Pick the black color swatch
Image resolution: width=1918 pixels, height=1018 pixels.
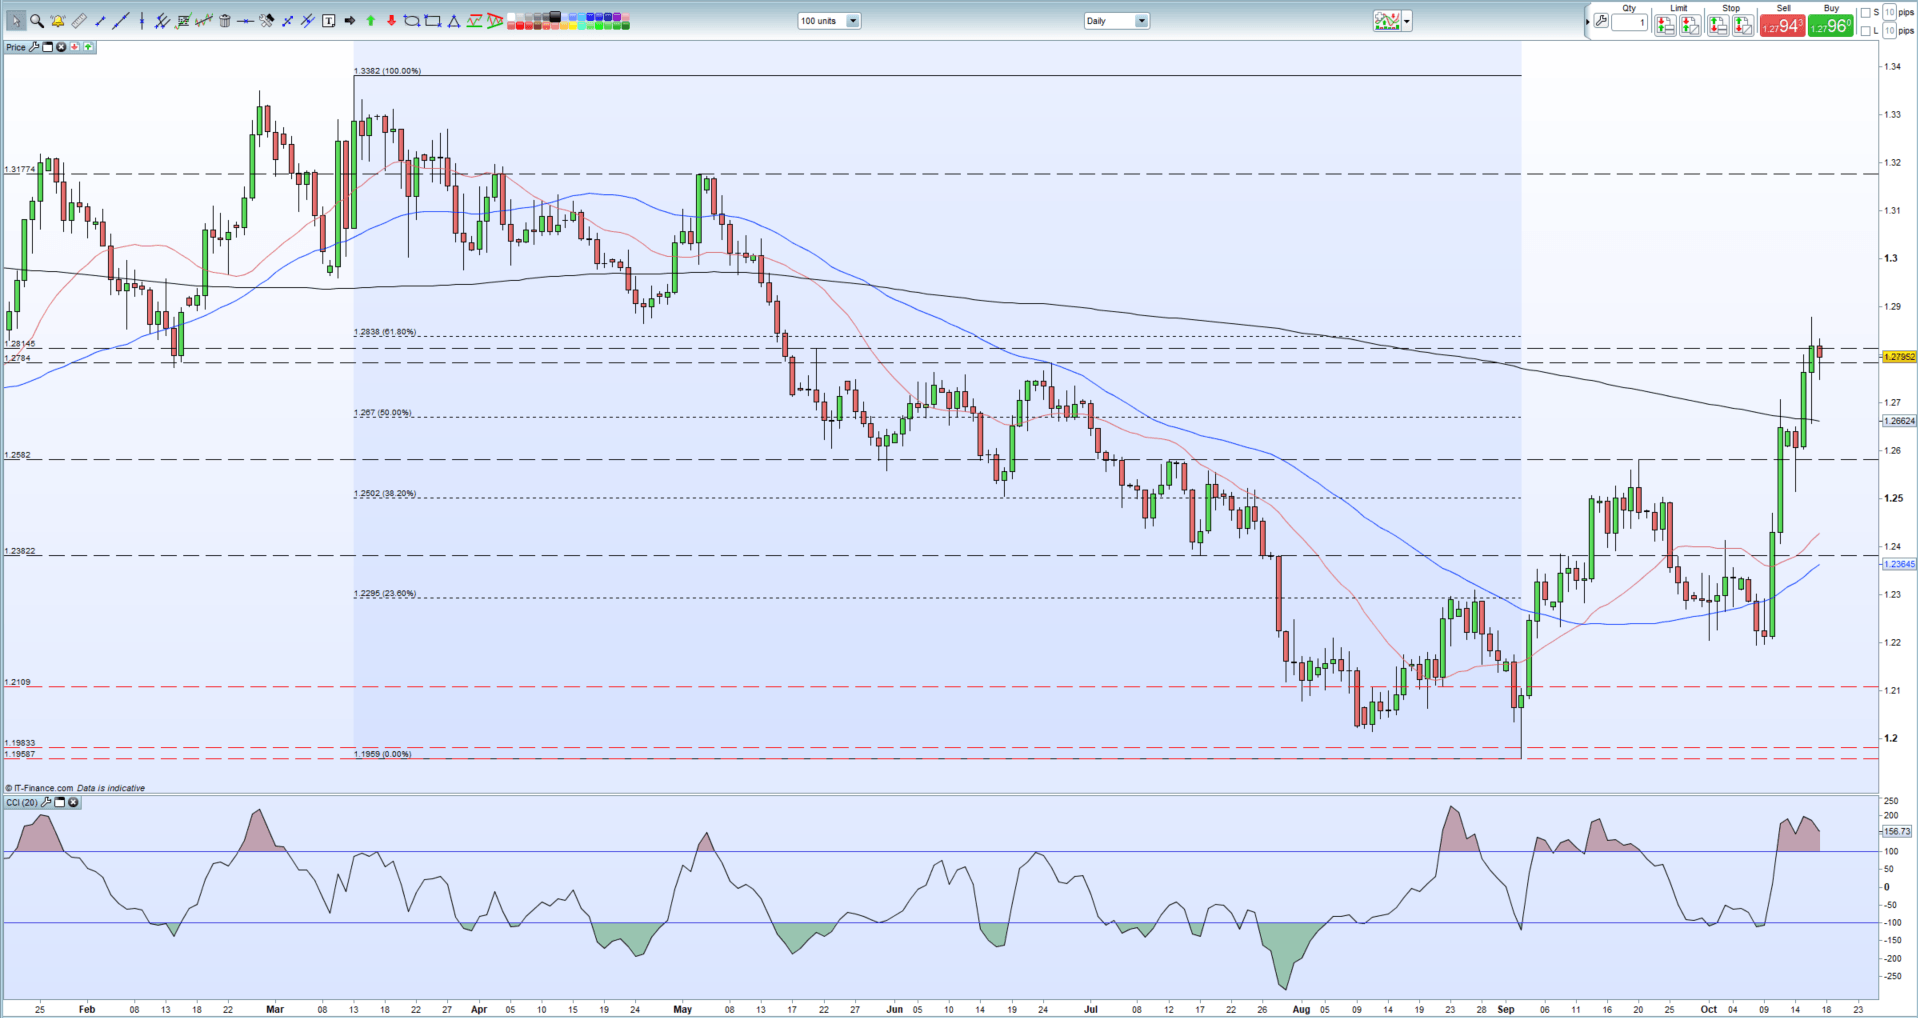coord(554,16)
